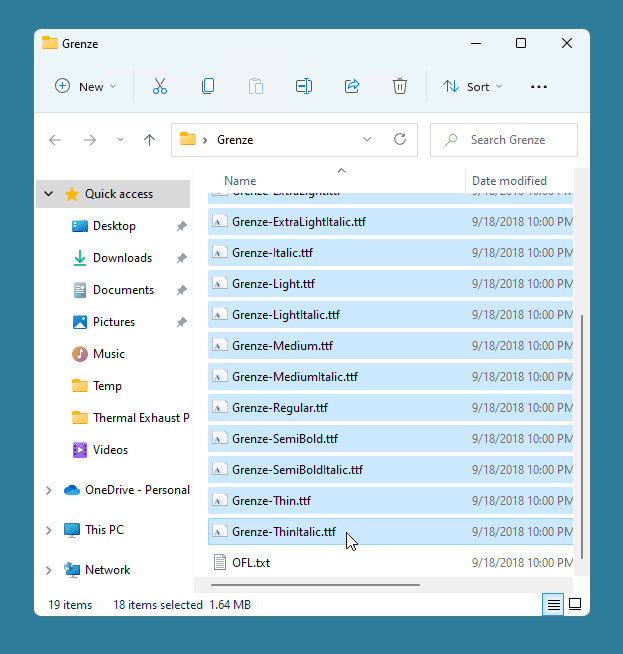The image size is (623, 654).
Task: Expand address bar history dropdown
Action: coord(367,139)
